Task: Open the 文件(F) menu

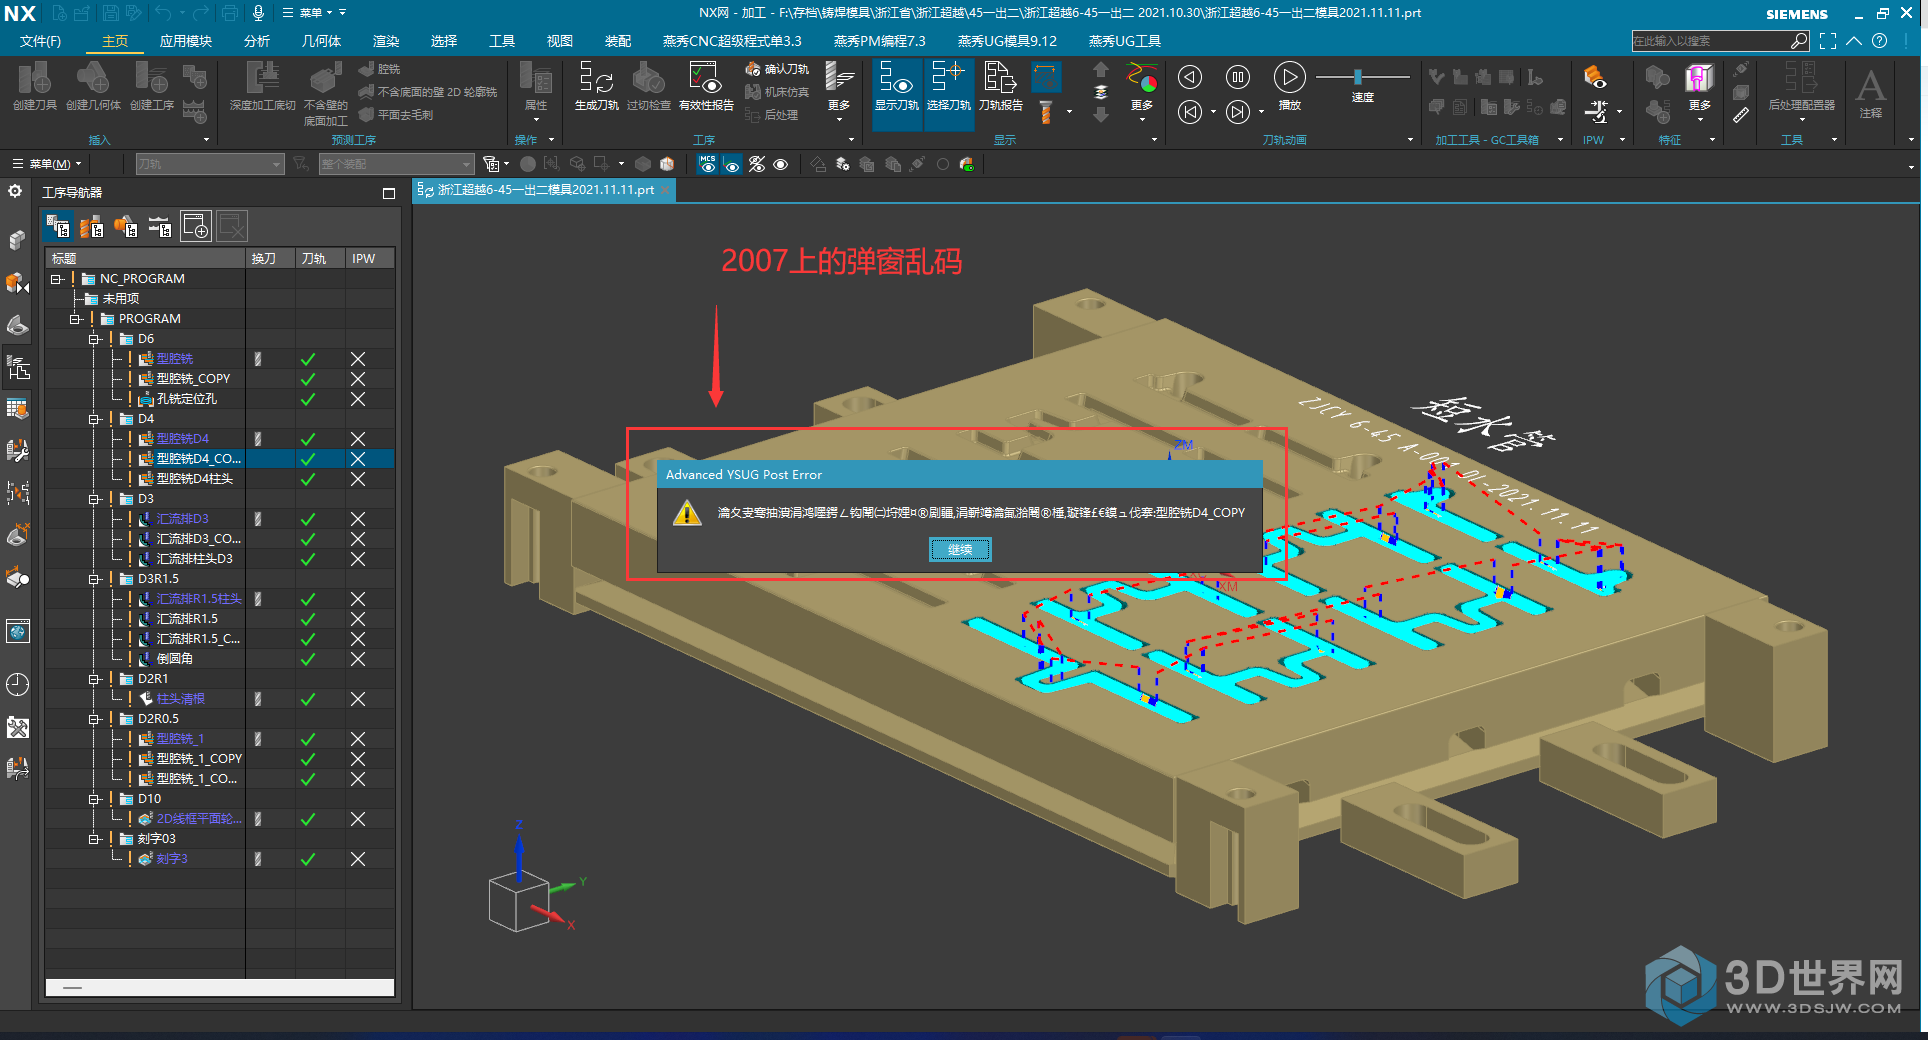Action: [40, 41]
